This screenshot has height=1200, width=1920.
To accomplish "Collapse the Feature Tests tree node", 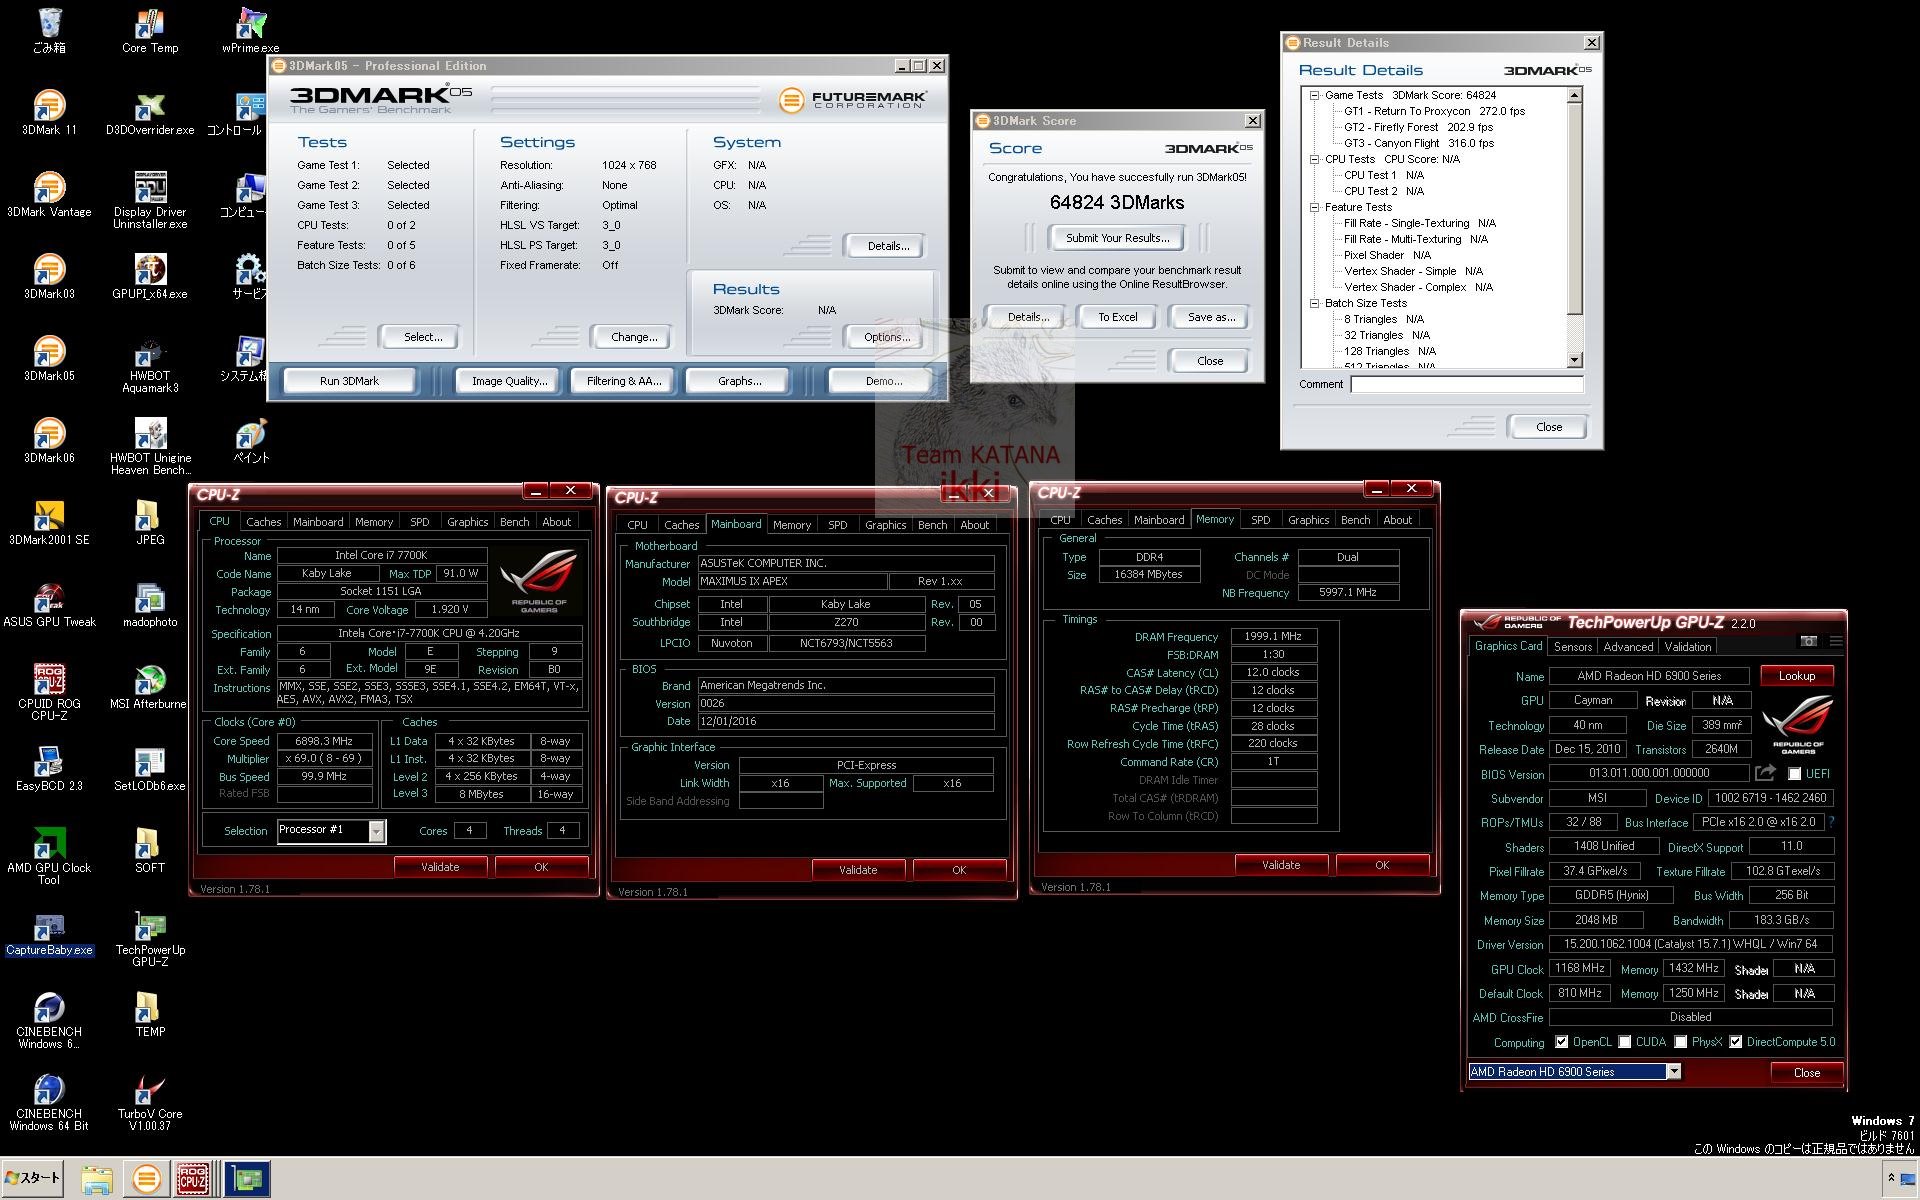I will click(x=1314, y=207).
